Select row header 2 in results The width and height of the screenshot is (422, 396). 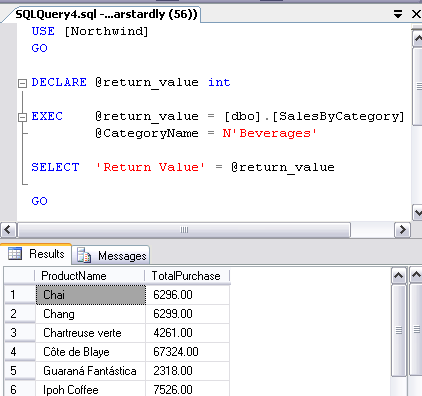(19, 314)
